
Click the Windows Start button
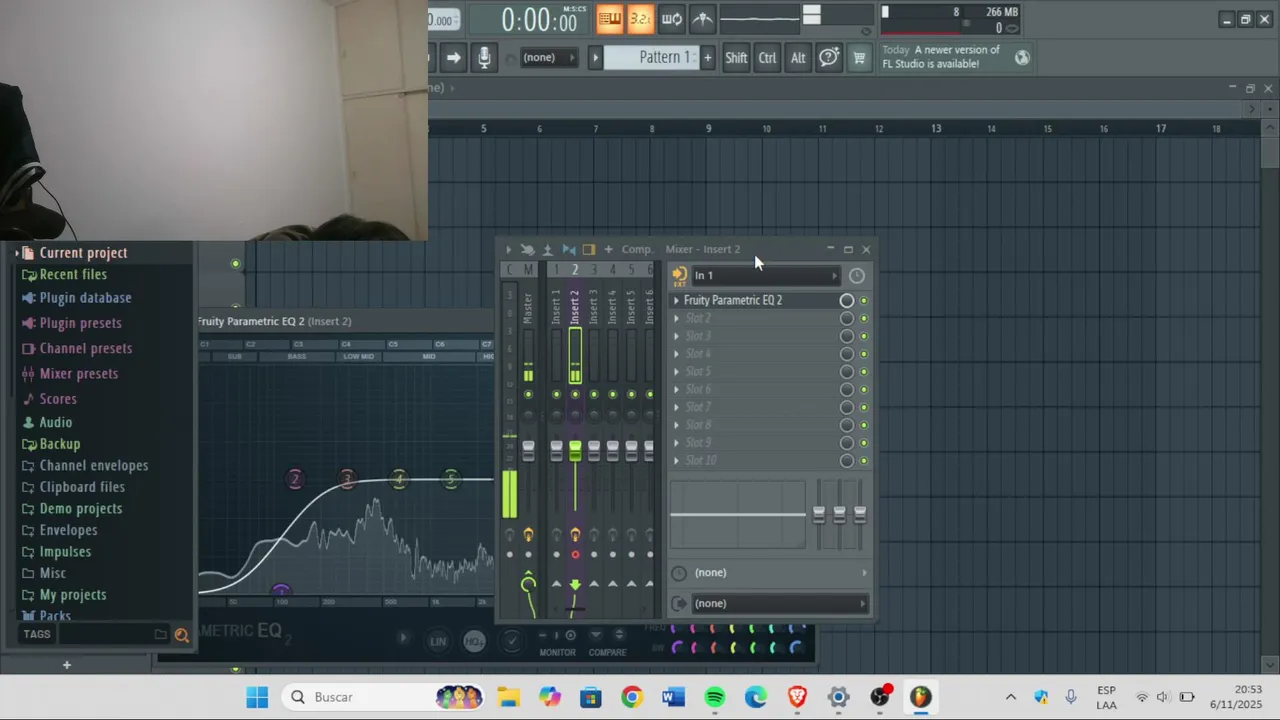pyautogui.click(x=257, y=697)
